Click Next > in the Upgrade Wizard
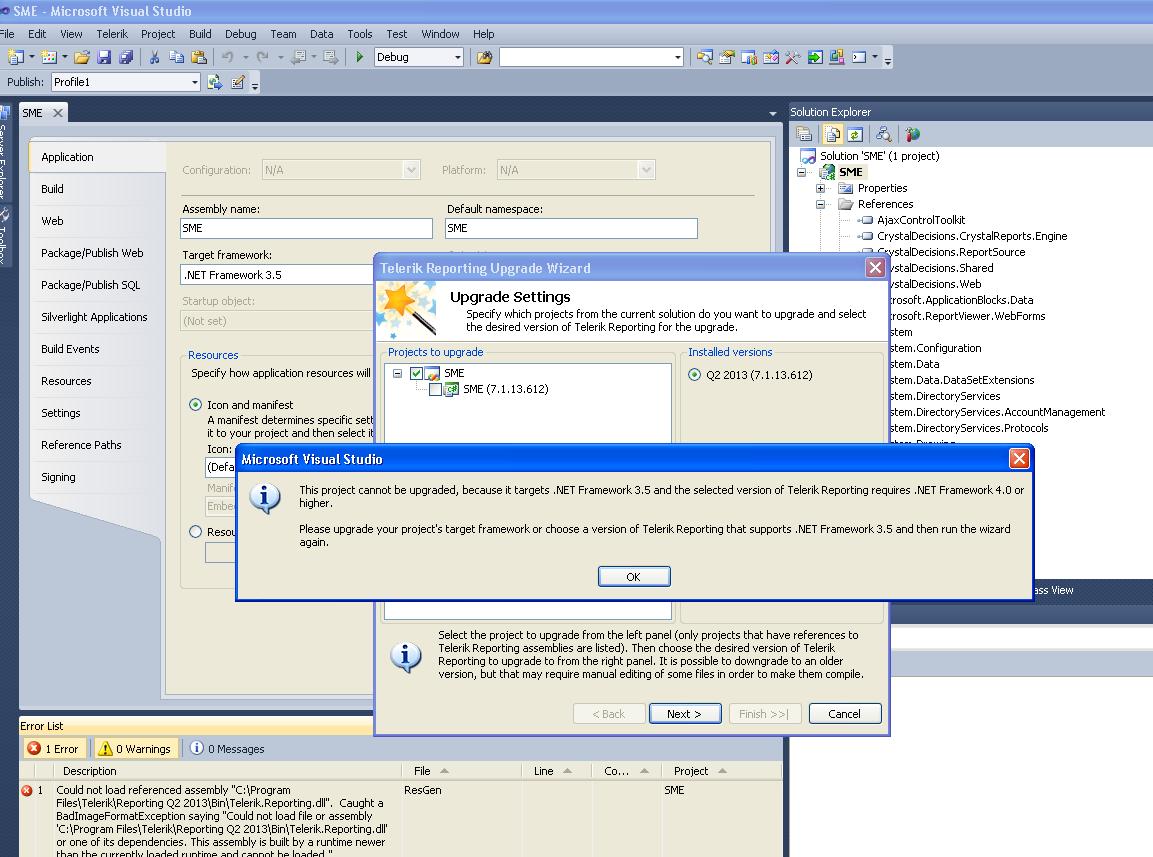The image size is (1153, 857). (685, 714)
